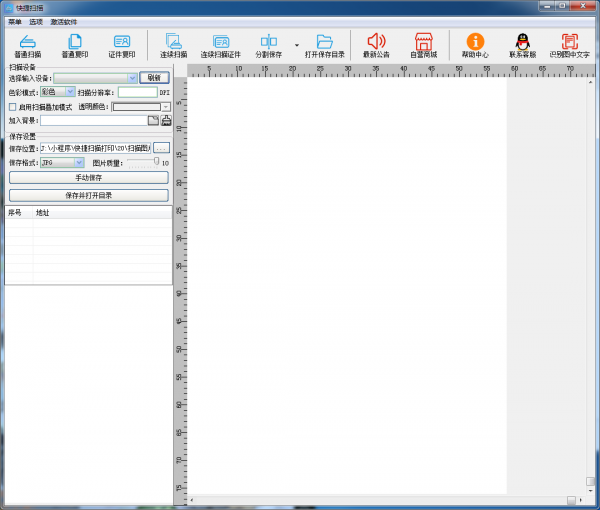This screenshot has width=600, height=510.
Task: Click the 刷新 refresh button
Action: (154, 77)
